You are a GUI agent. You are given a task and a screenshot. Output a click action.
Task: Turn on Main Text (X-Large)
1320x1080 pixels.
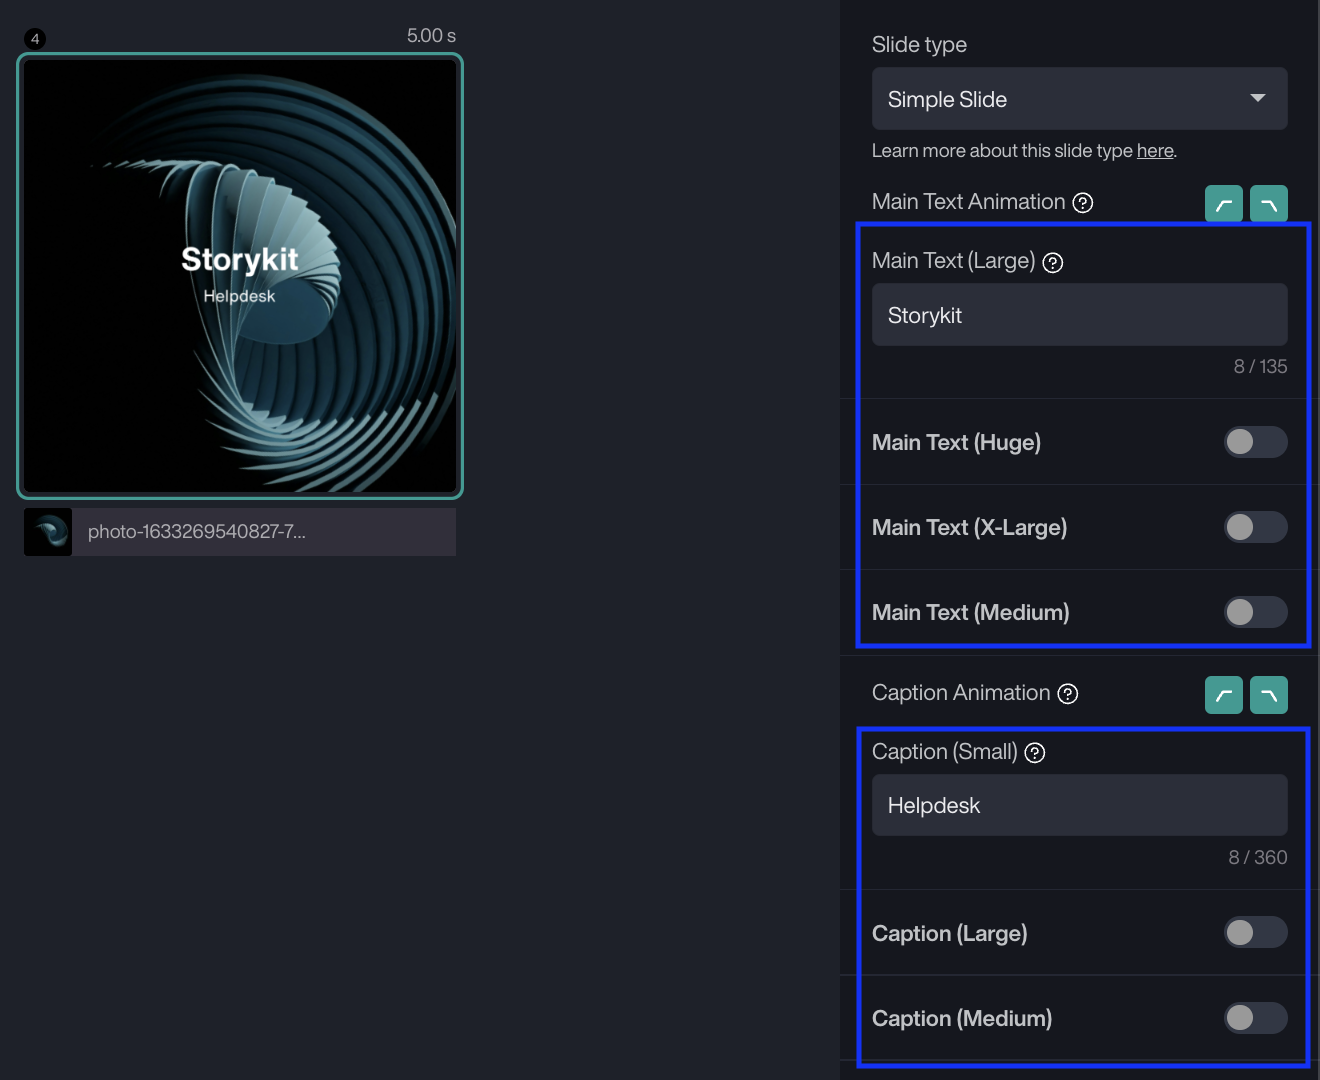[x=1255, y=527]
